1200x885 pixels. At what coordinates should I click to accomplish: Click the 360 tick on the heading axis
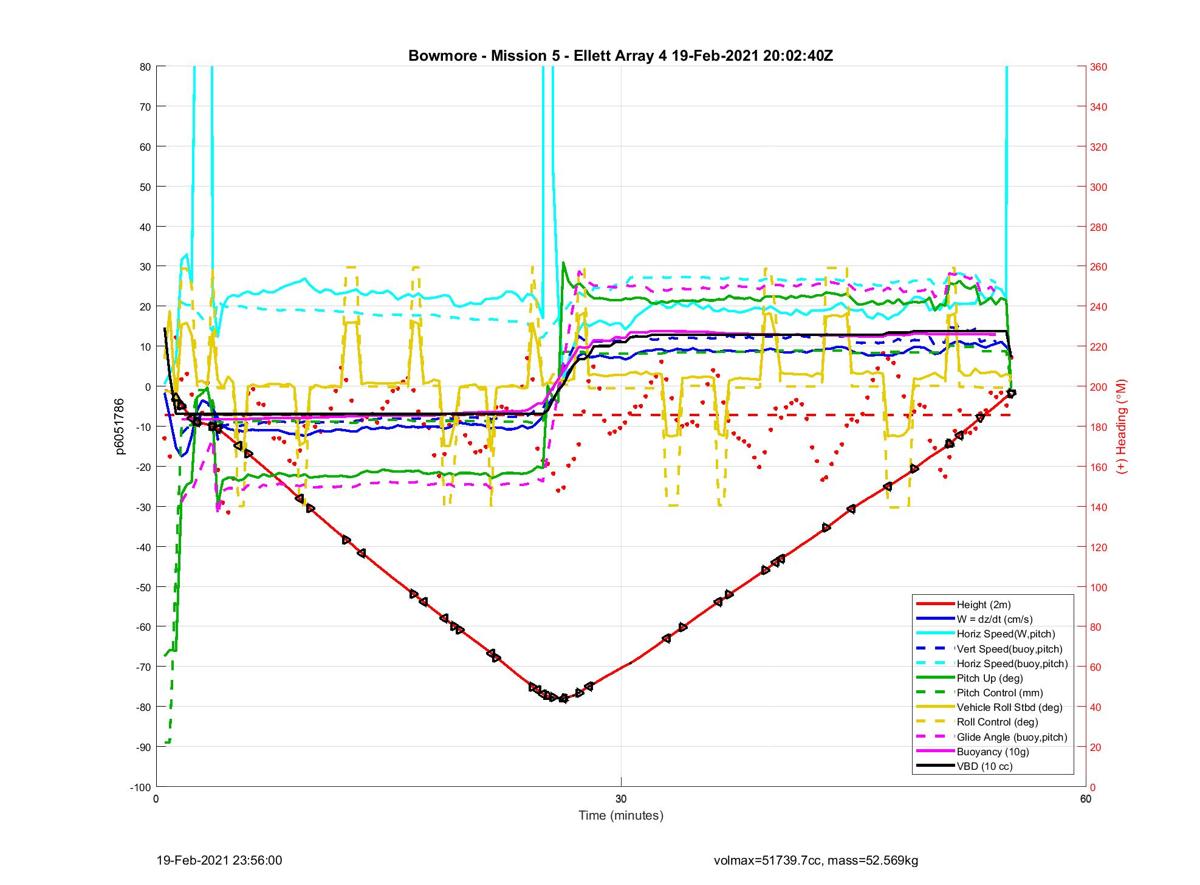point(1099,67)
